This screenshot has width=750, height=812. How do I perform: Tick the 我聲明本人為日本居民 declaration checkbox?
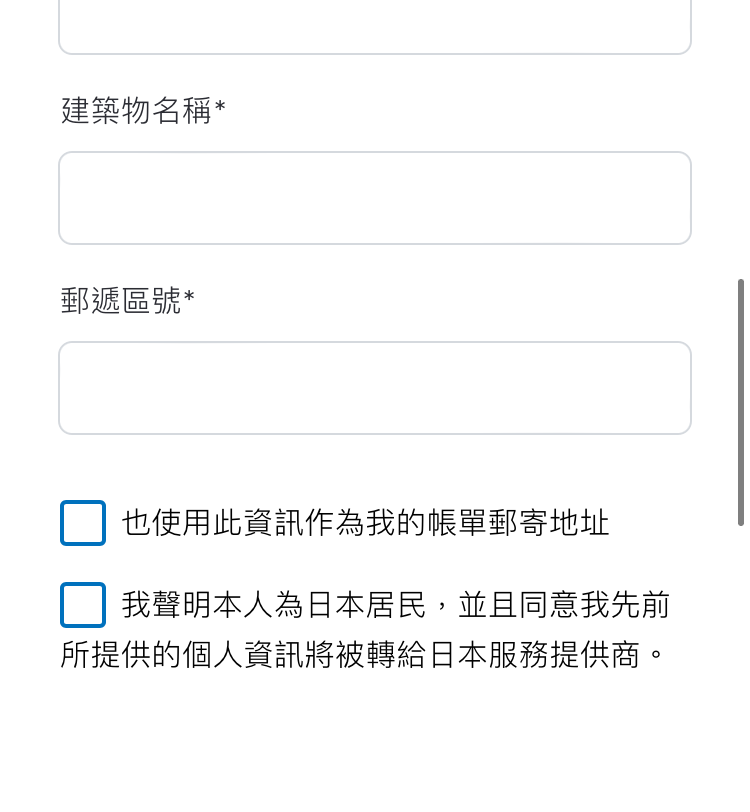tap(83, 605)
